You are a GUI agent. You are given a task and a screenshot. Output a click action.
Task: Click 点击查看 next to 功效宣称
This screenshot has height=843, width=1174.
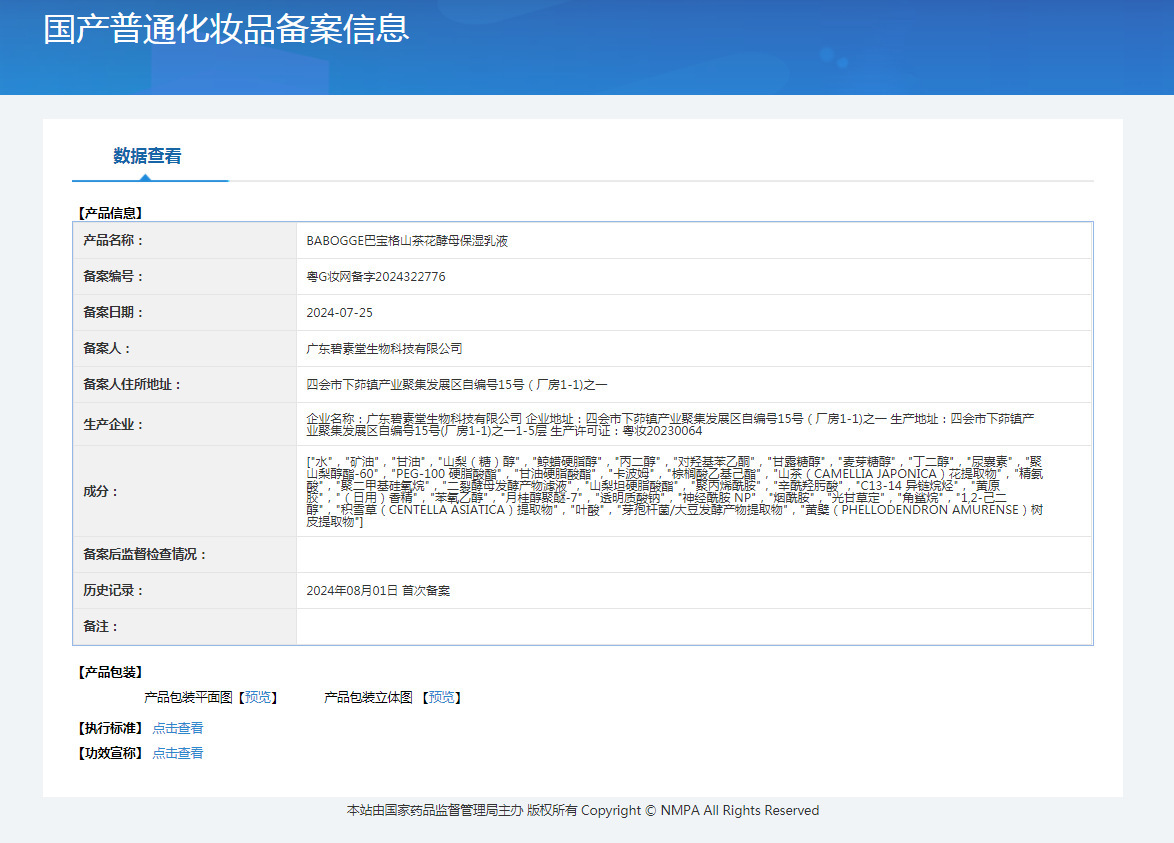178,753
